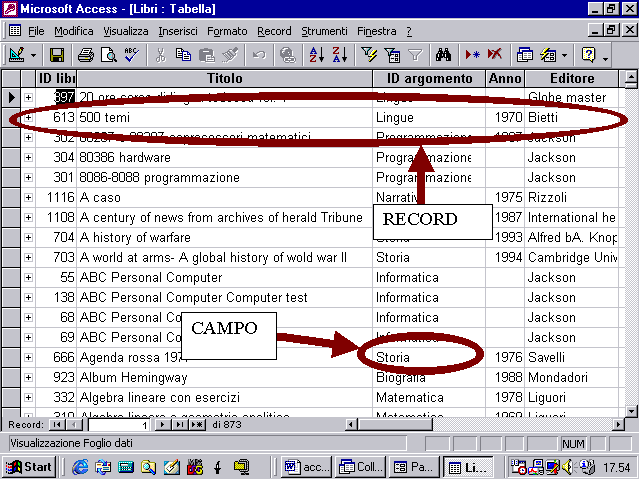Viewport: 639px width, 479px height.
Task: Select the Editore column header
Action: click(x=572, y=78)
